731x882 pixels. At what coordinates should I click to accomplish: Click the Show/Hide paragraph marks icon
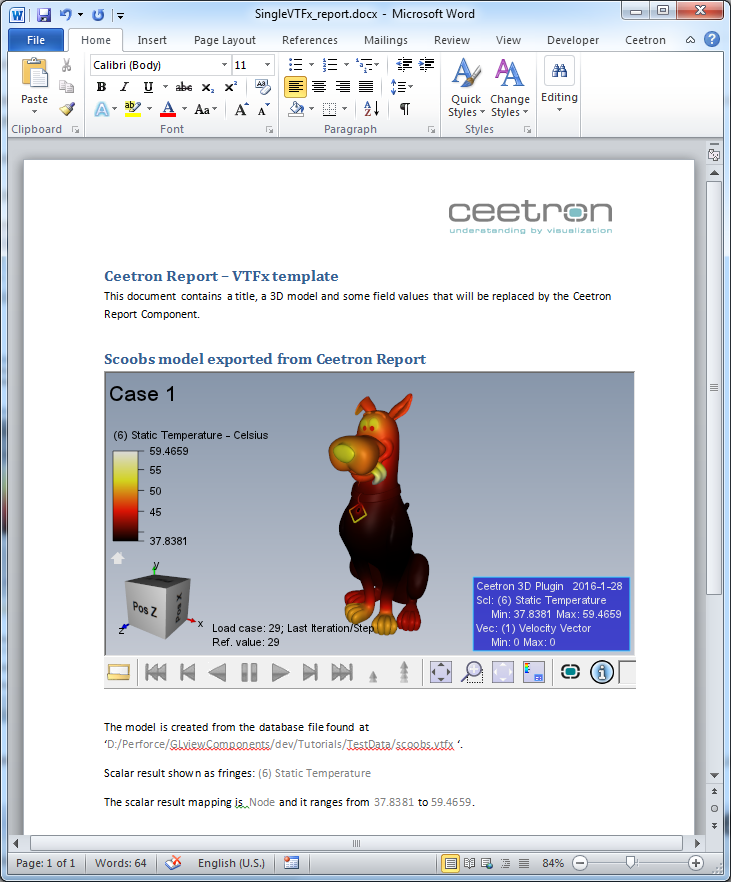point(404,109)
